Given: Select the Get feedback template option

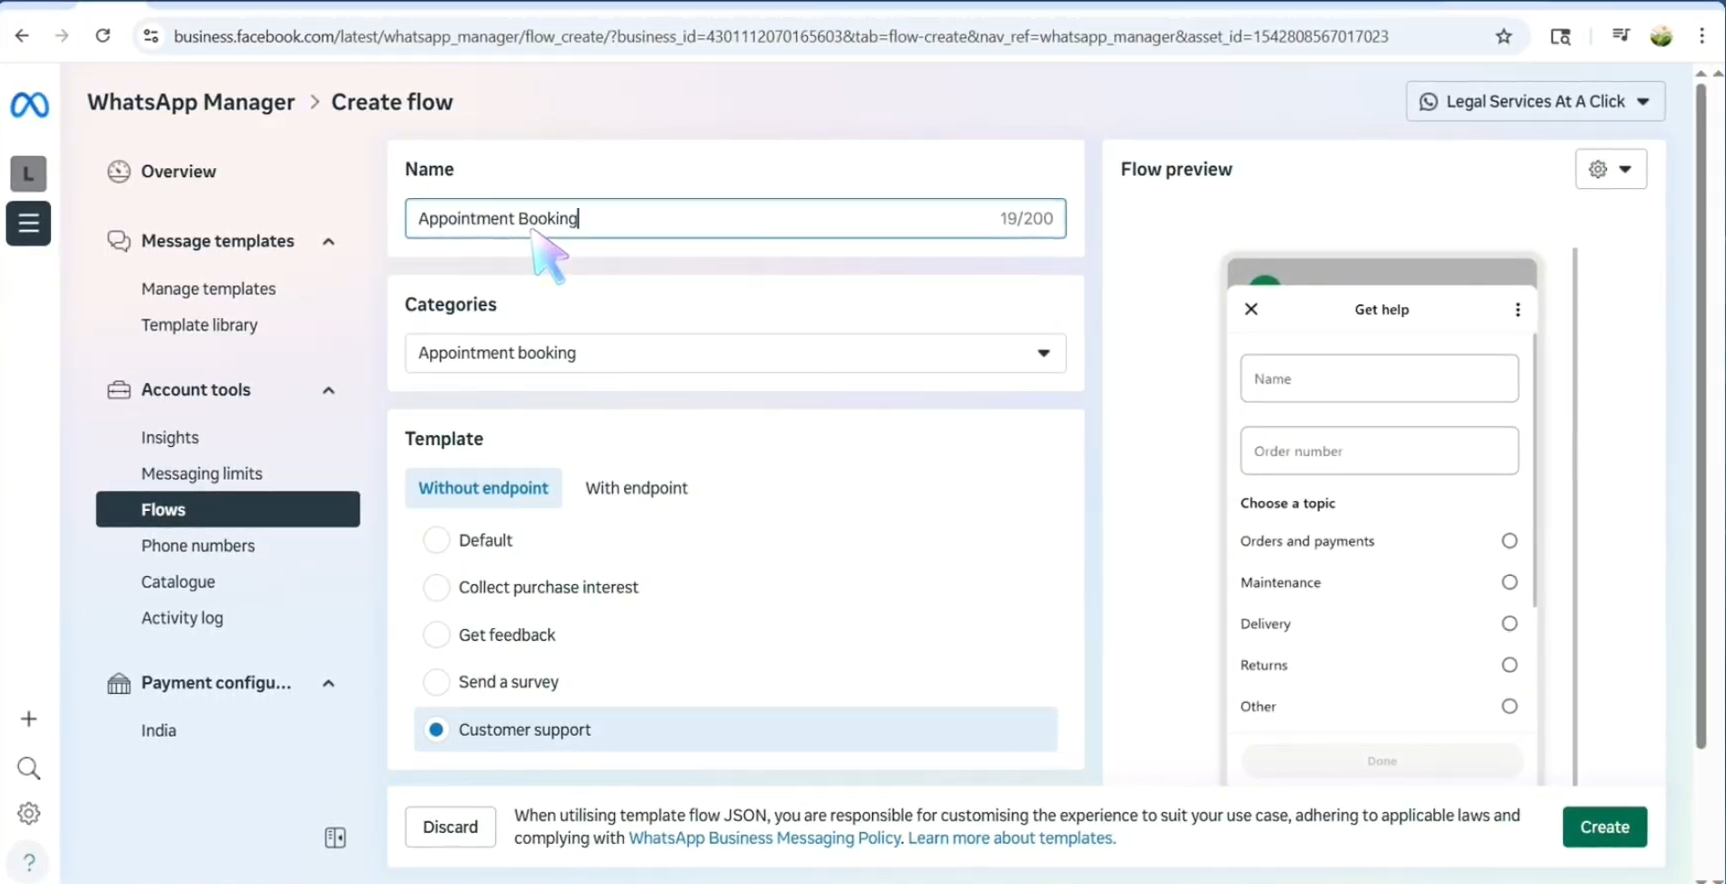Looking at the screenshot, I should pyautogui.click(x=436, y=635).
